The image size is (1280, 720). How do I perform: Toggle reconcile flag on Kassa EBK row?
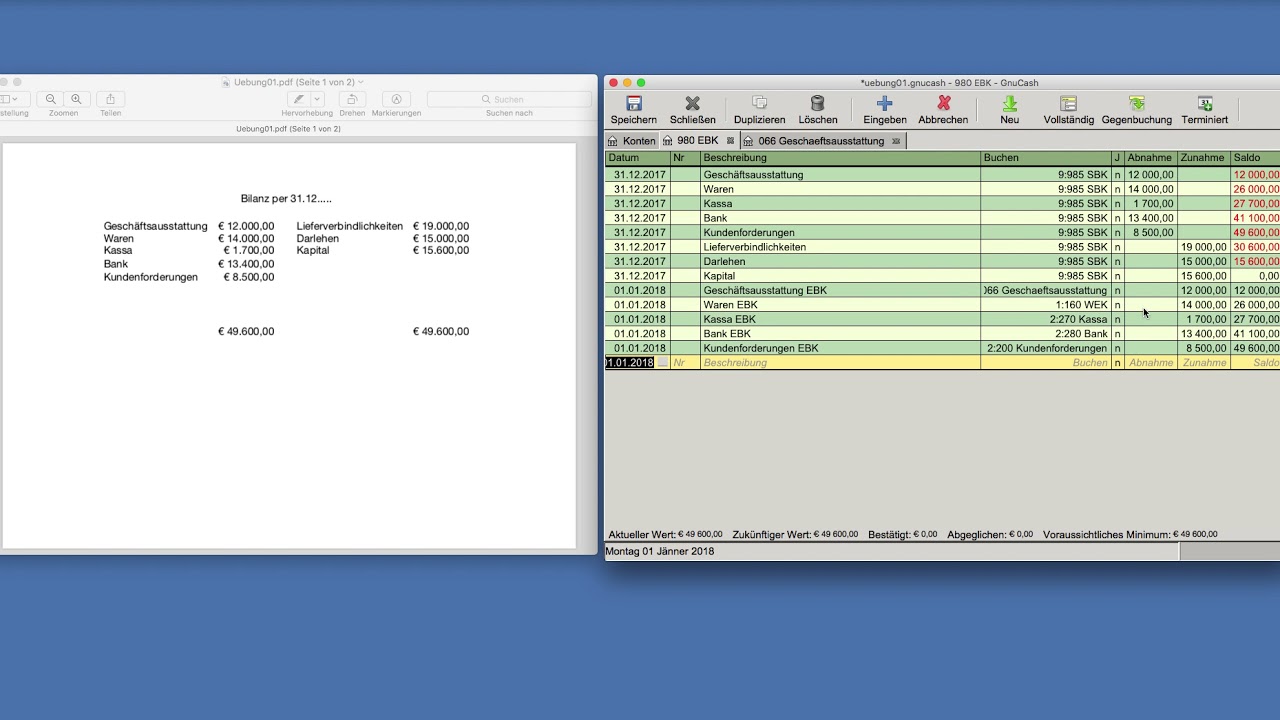[x=1117, y=320]
